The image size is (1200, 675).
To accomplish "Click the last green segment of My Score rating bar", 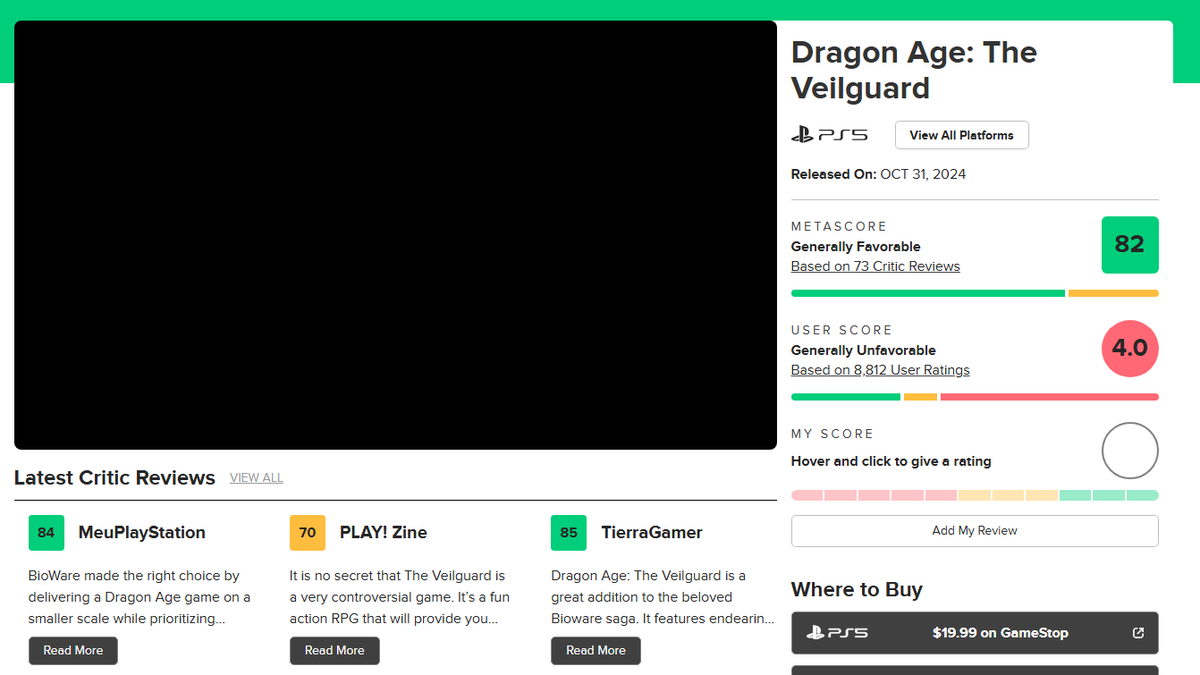I will (1143, 495).
